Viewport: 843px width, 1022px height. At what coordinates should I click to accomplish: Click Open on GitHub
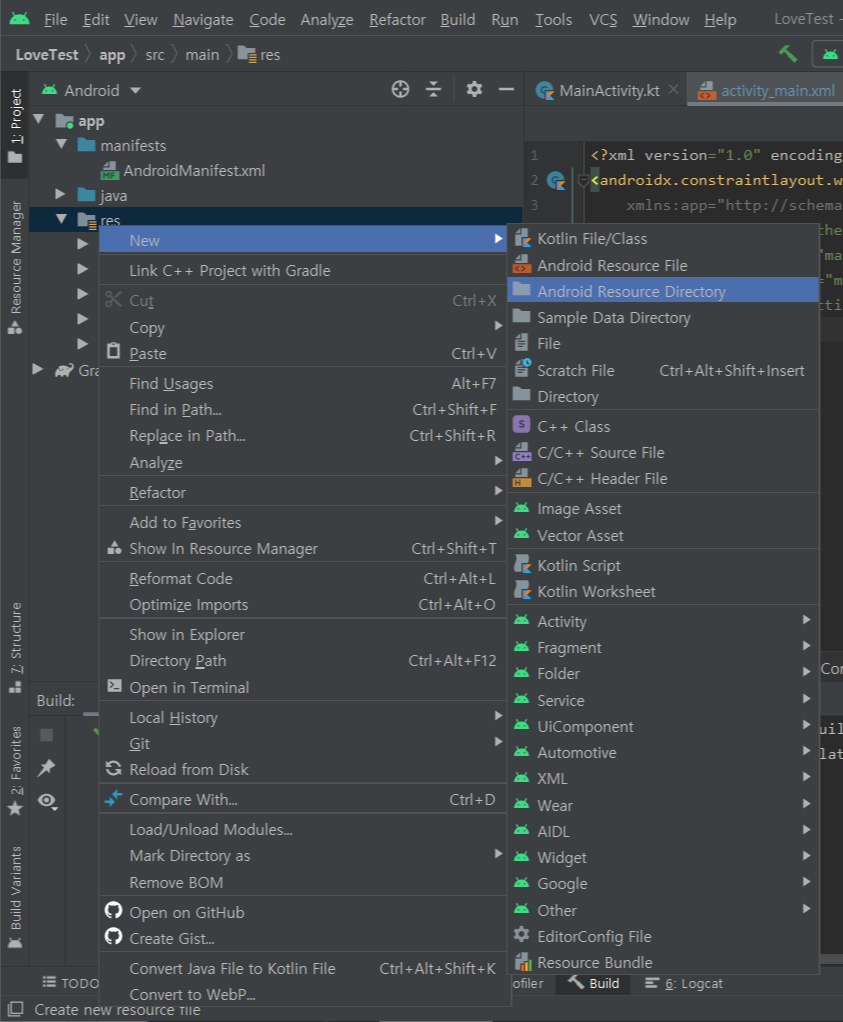[304, 912]
